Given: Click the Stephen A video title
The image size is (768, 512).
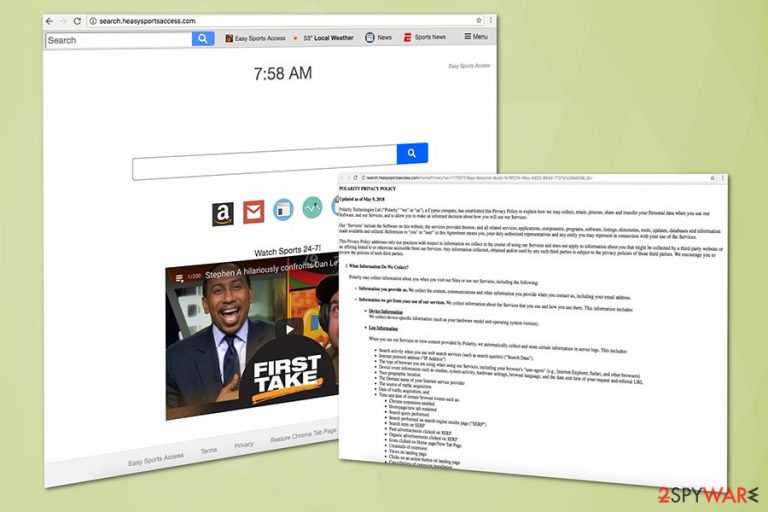Looking at the screenshot, I should tap(271, 269).
